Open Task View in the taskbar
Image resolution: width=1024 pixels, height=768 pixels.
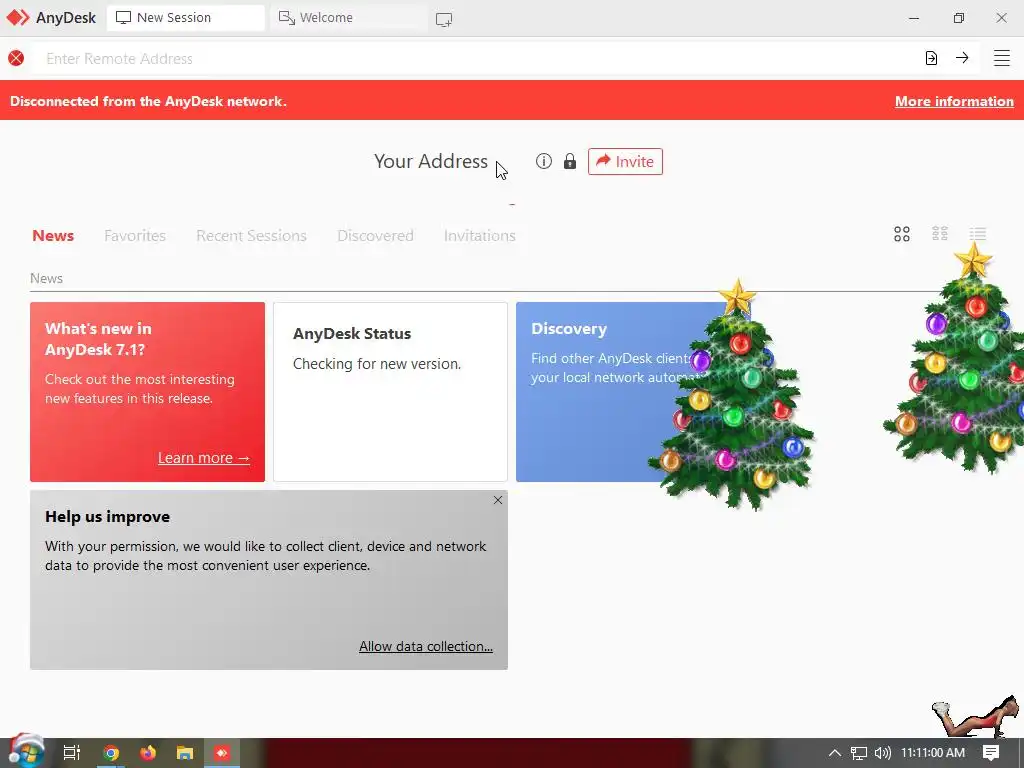pos(72,753)
